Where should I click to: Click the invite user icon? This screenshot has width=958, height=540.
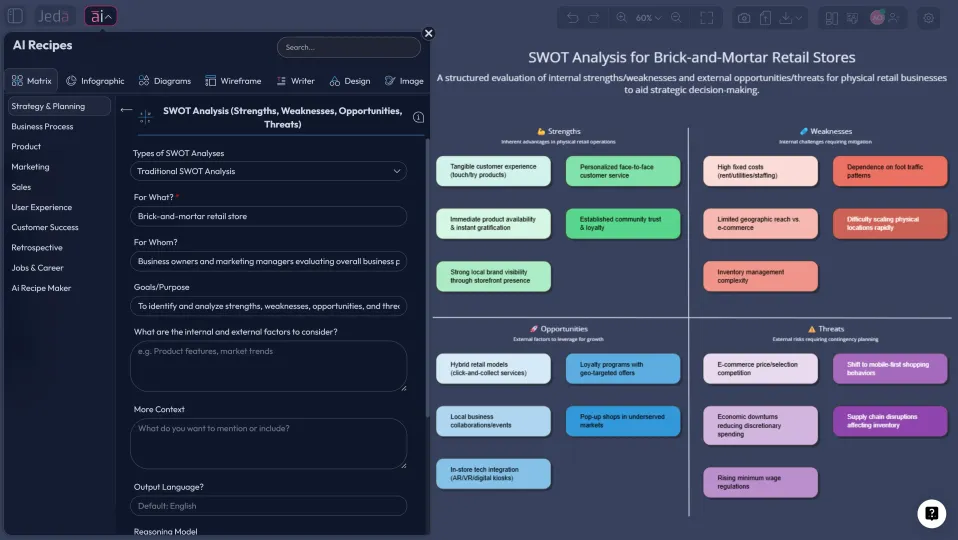pyautogui.click(x=894, y=18)
